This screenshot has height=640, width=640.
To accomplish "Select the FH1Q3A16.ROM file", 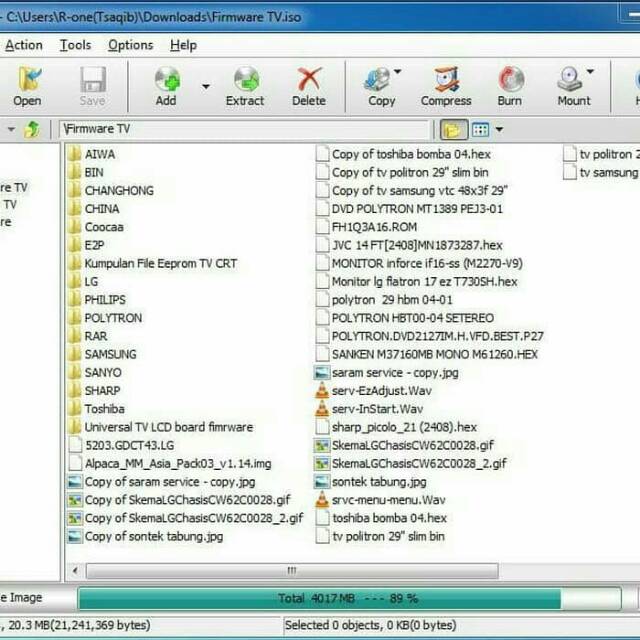I will [373, 227].
